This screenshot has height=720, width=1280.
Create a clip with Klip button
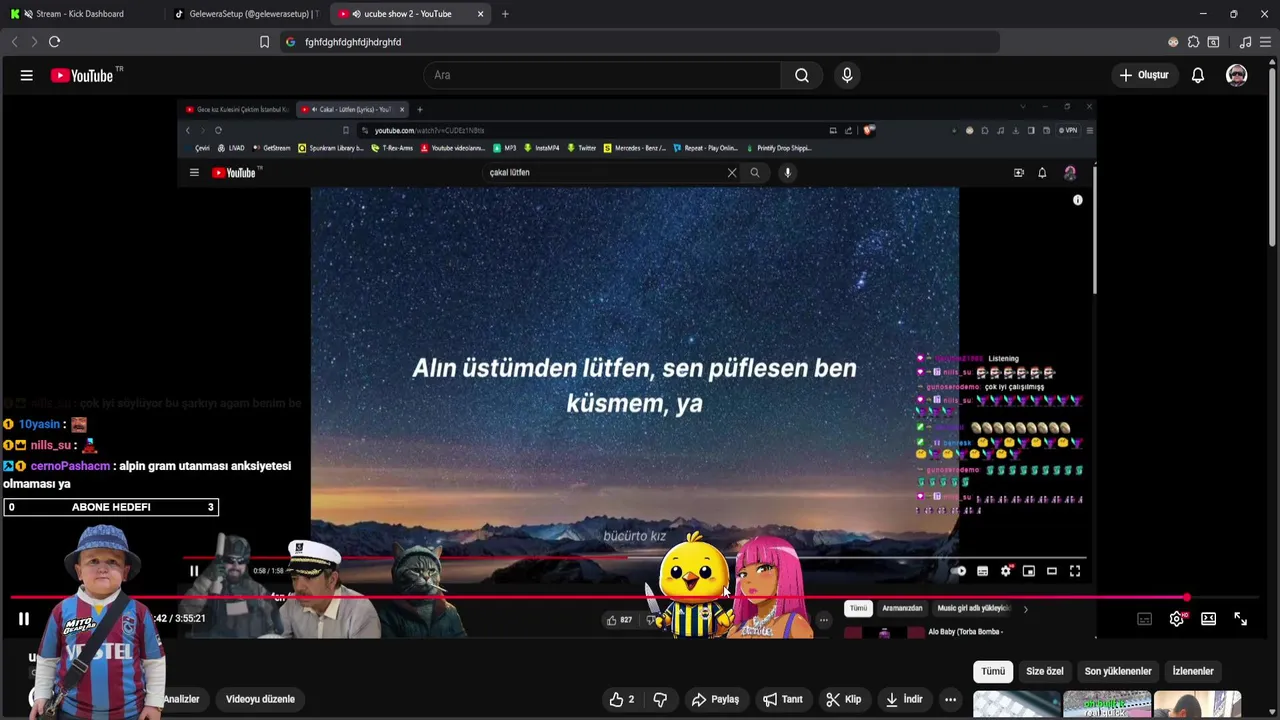(843, 699)
